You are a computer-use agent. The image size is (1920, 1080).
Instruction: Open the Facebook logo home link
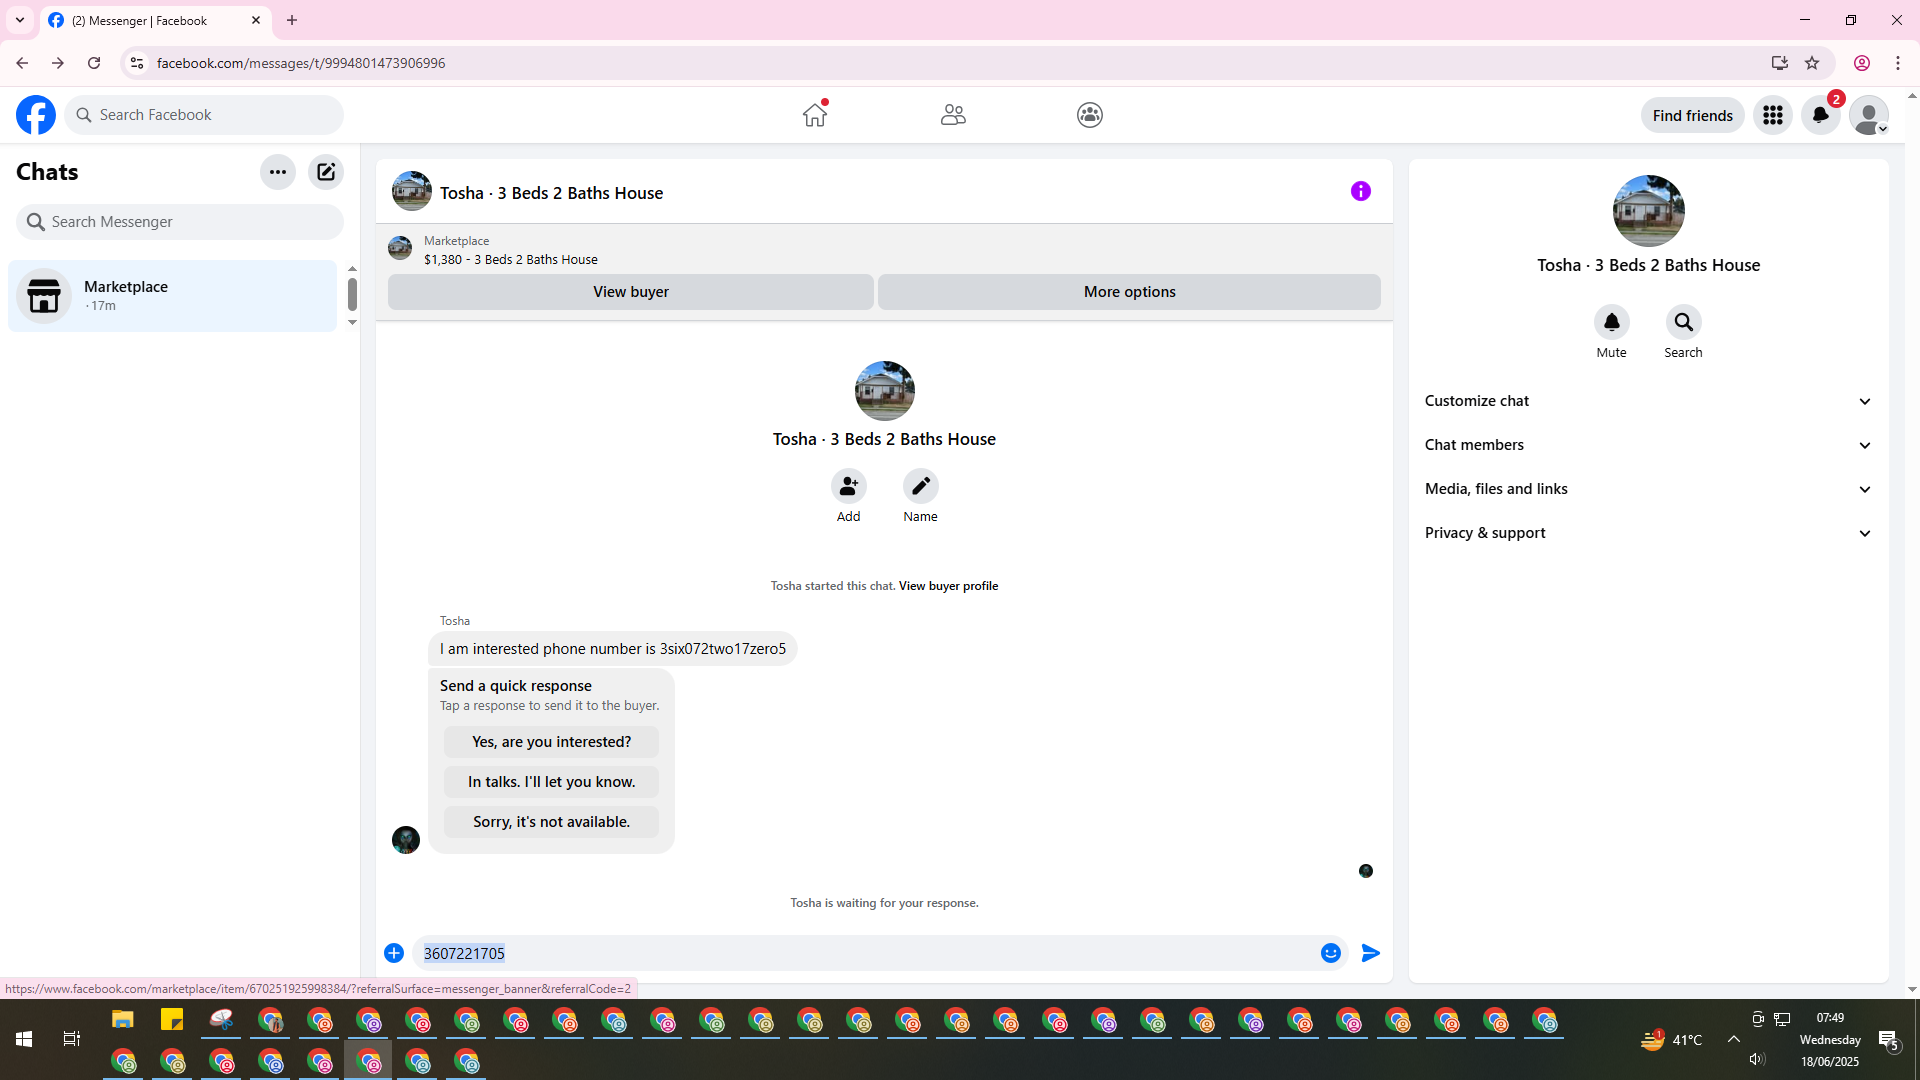tap(36, 115)
